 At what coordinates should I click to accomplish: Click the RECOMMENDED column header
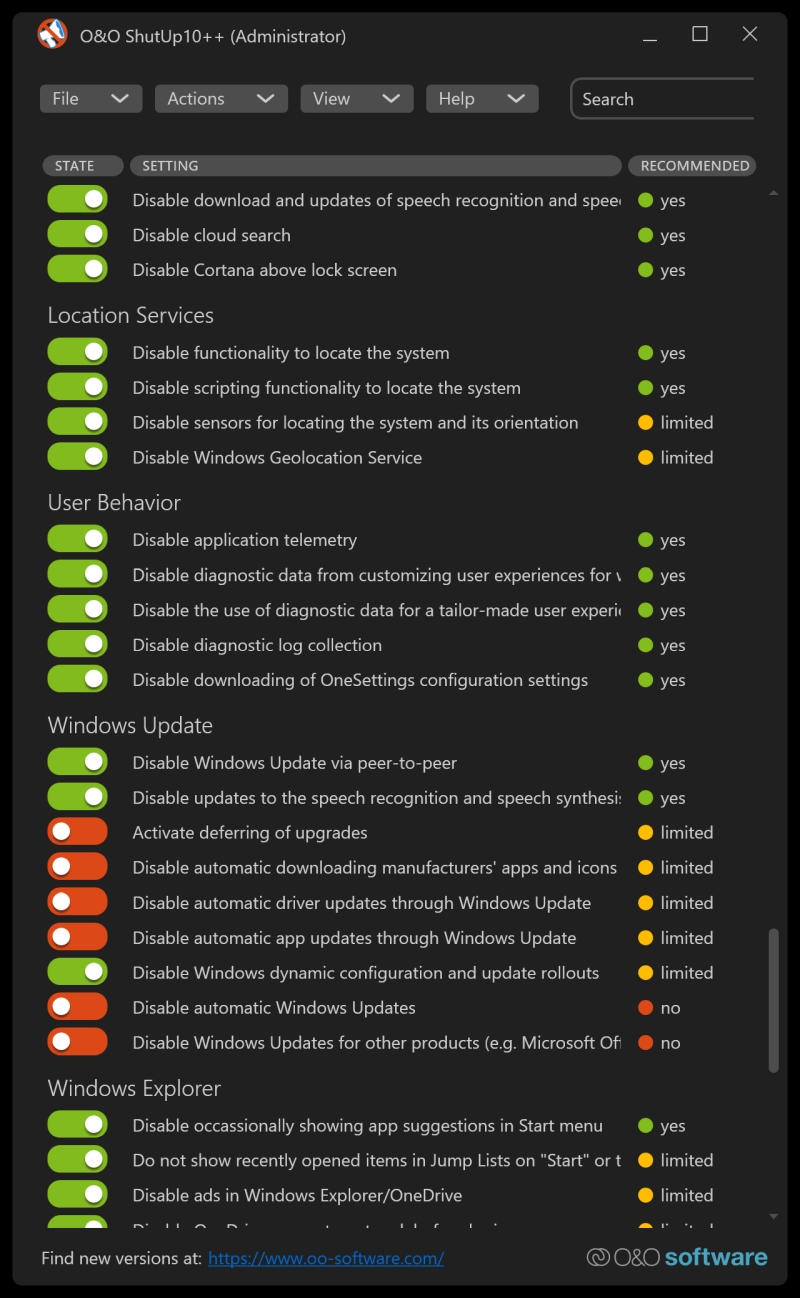coord(694,166)
